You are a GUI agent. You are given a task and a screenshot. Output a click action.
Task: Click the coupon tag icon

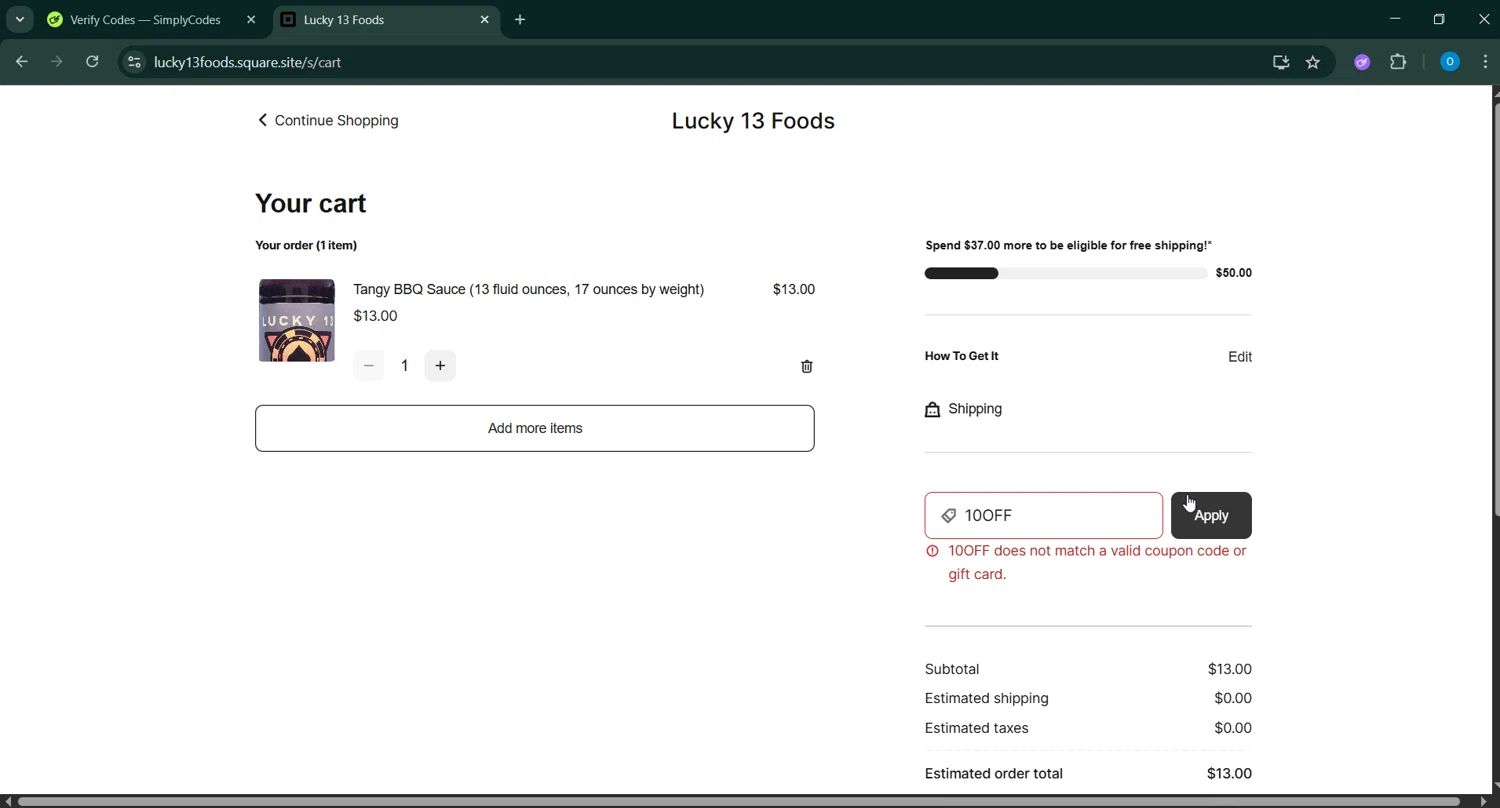(x=948, y=516)
